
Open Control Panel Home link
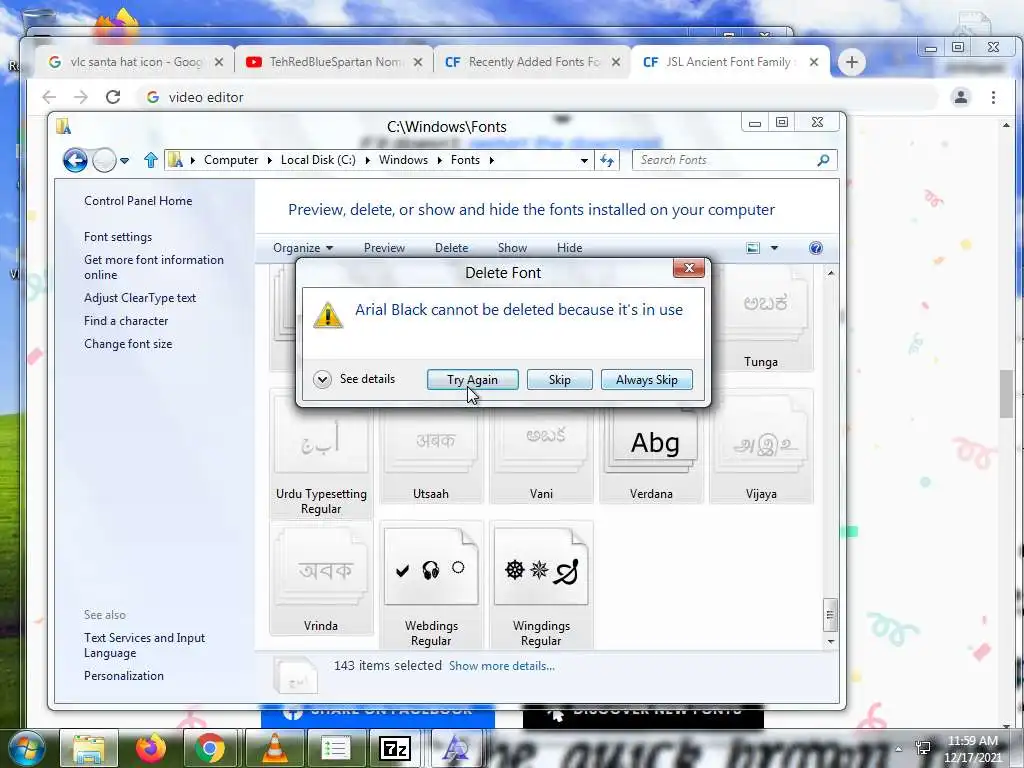(x=138, y=201)
